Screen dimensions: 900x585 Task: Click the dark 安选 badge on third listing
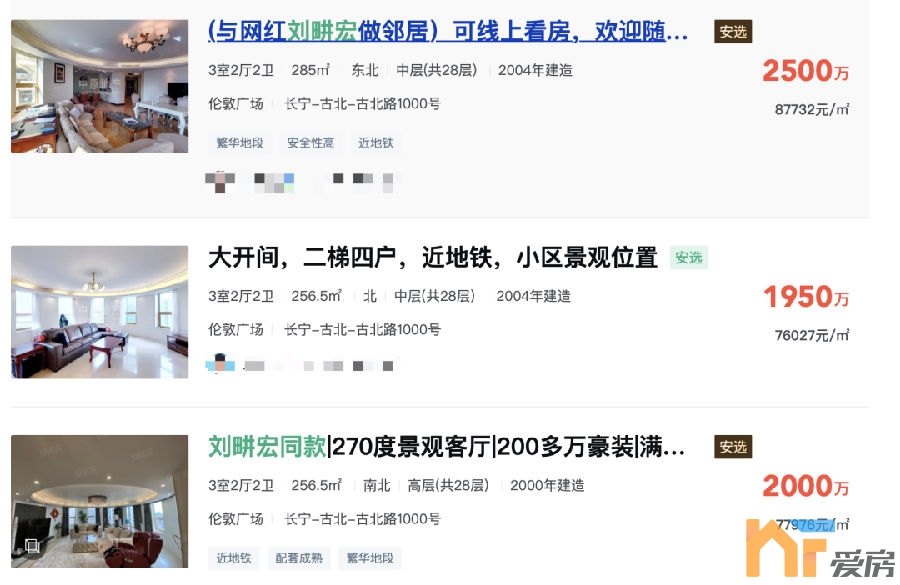tap(733, 447)
